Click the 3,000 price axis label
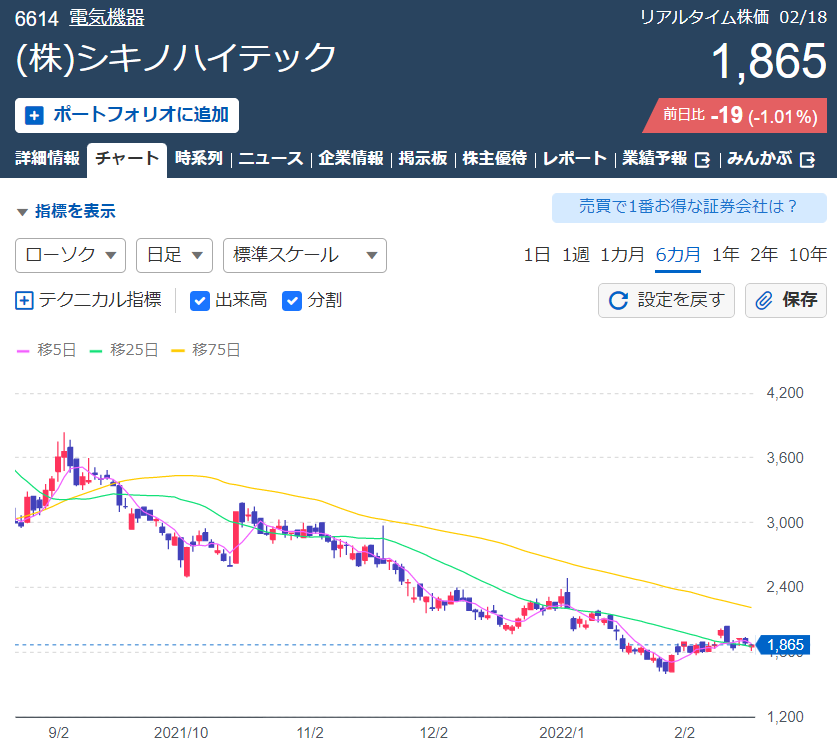The width and height of the screenshot is (837, 754). tap(785, 523)
